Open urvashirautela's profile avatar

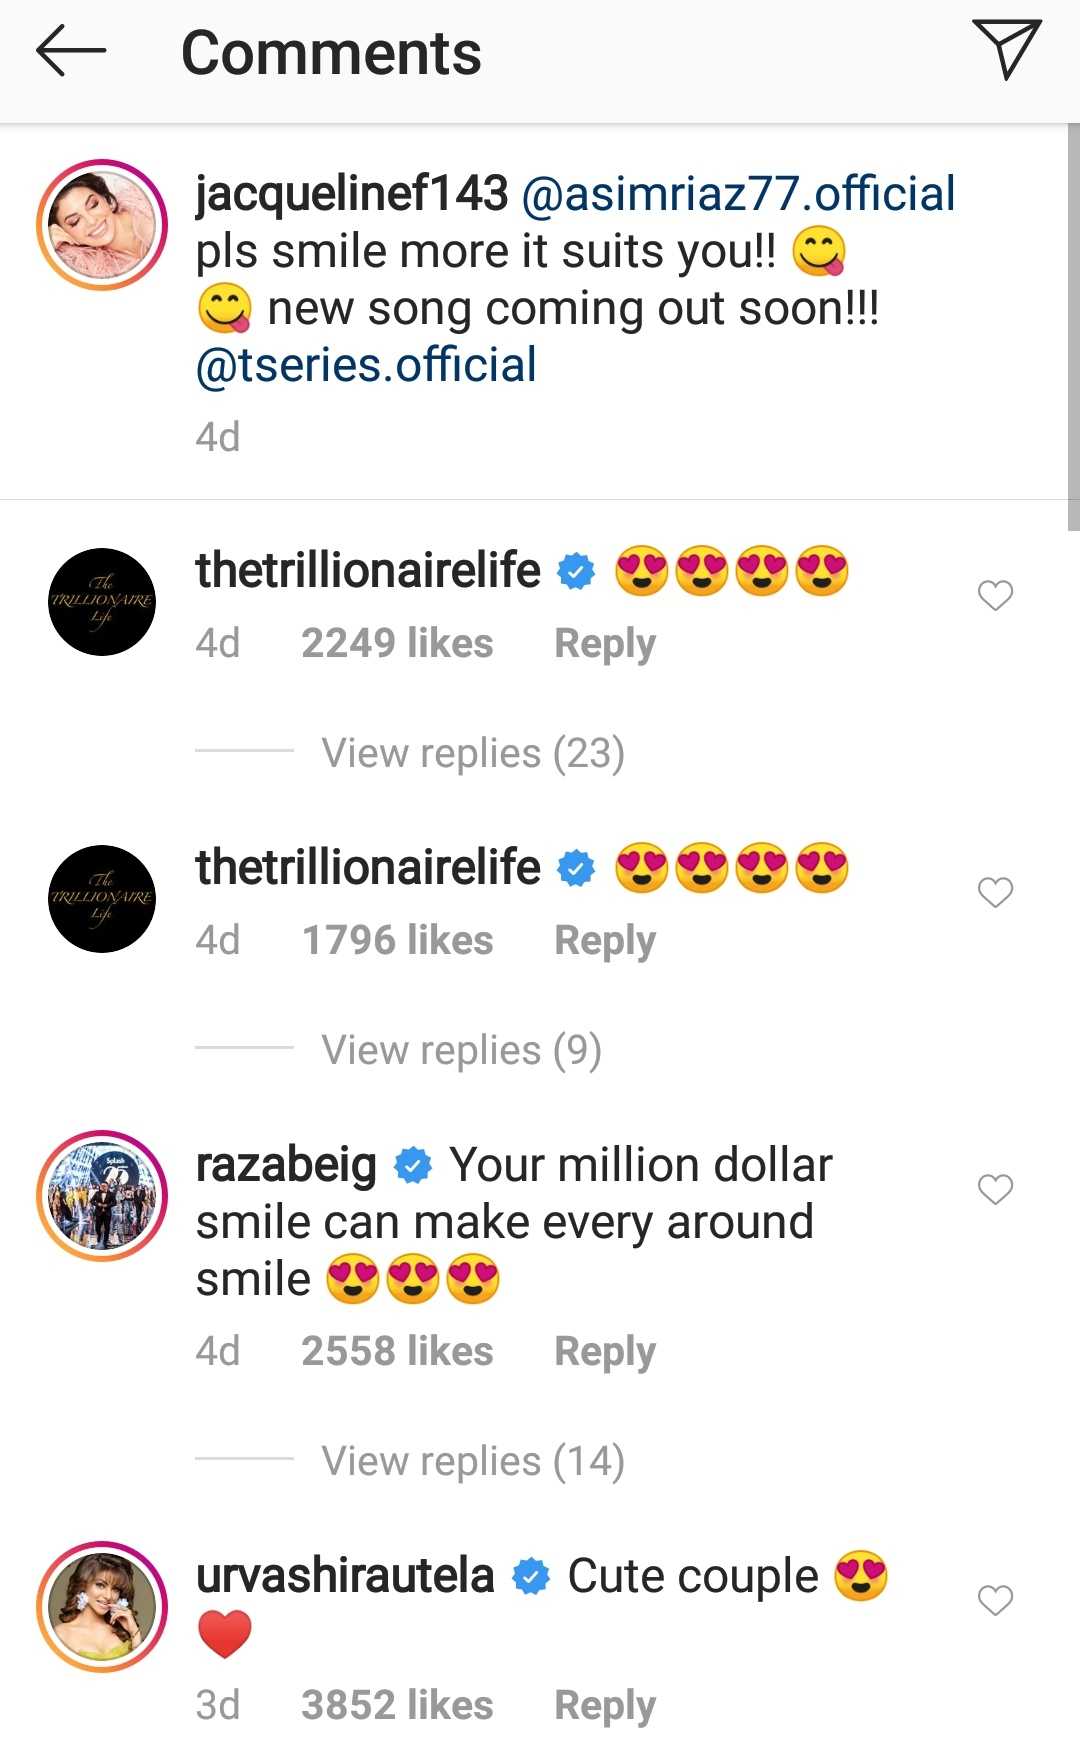pyautogui.click(x=102, y=1606)
